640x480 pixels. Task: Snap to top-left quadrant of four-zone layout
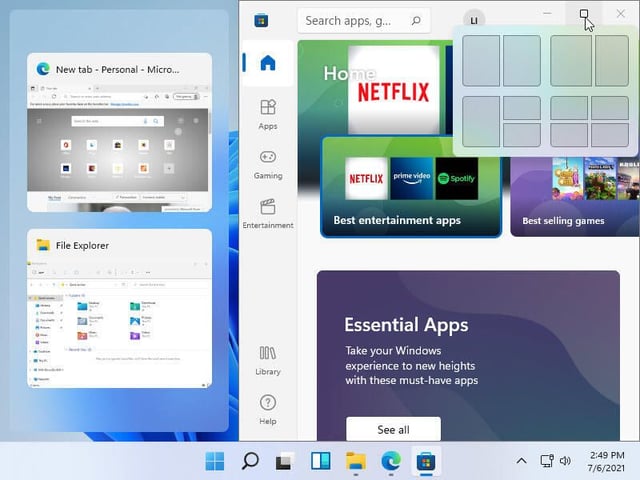click(569, 108)
